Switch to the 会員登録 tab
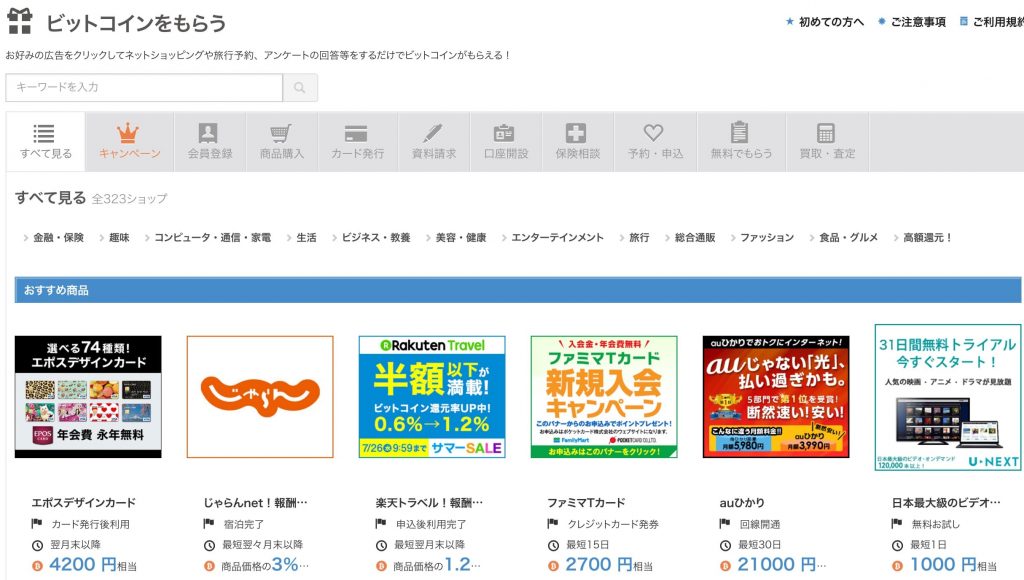This screenshot has height=580, width=1024. click(x=210, y=142)
